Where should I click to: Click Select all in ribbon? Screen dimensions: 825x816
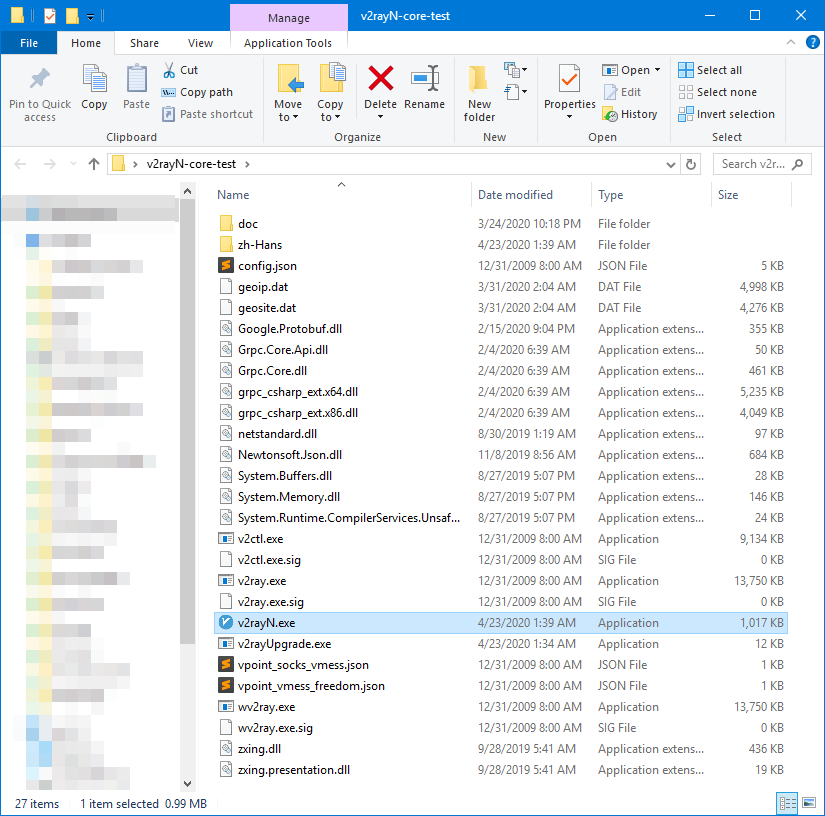coord(710,70)
